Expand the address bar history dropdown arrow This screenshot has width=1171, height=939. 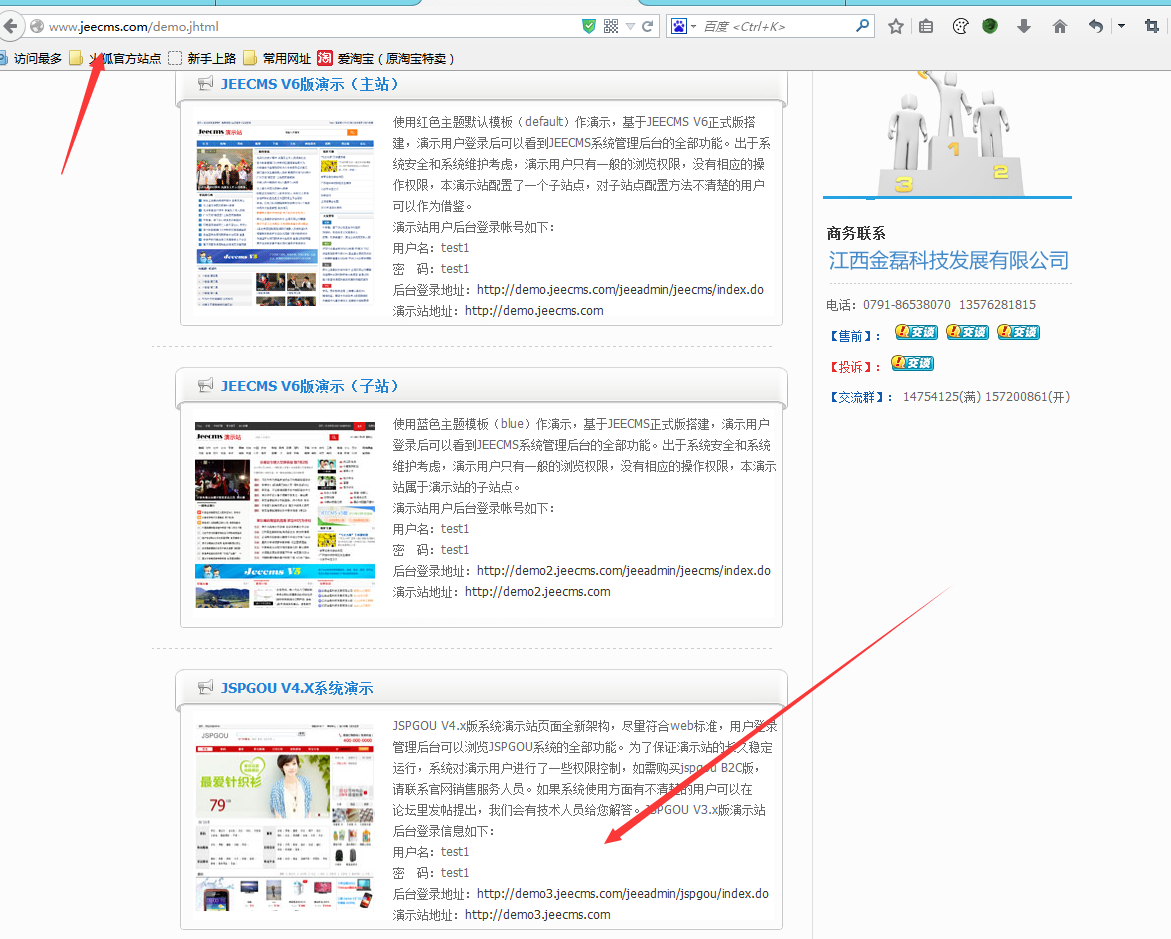tap(630, 27)
